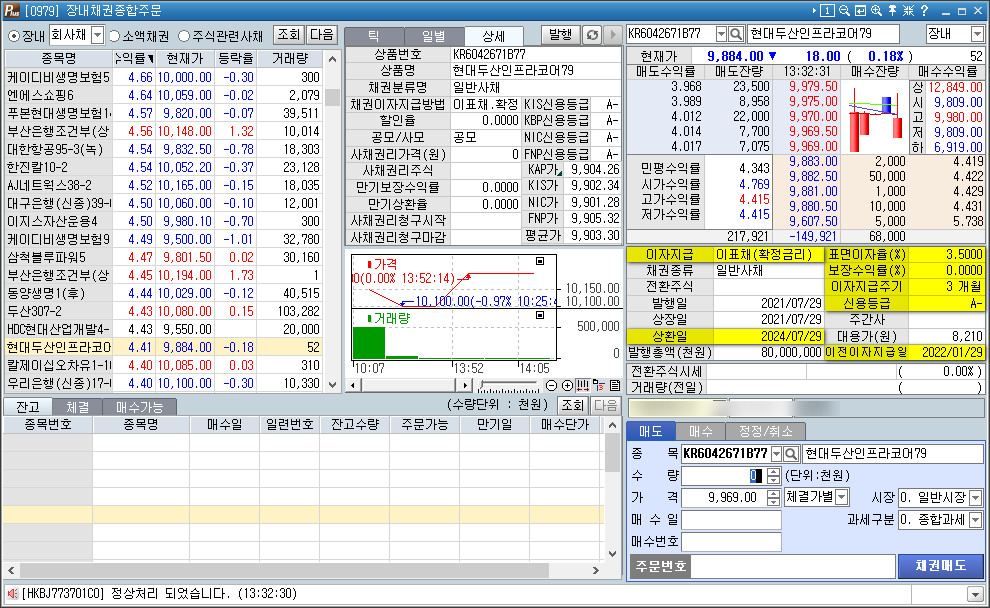Click the boxed number 1 screen icon
990x608 pixels.
(827, 11)
